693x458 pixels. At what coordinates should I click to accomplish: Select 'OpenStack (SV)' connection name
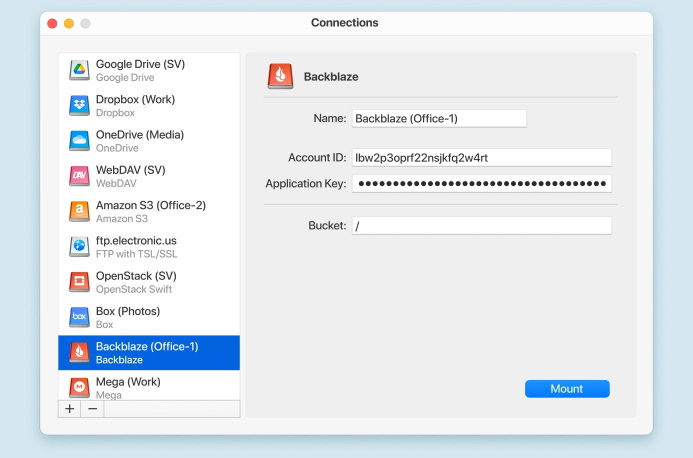(x=136, y=276)
